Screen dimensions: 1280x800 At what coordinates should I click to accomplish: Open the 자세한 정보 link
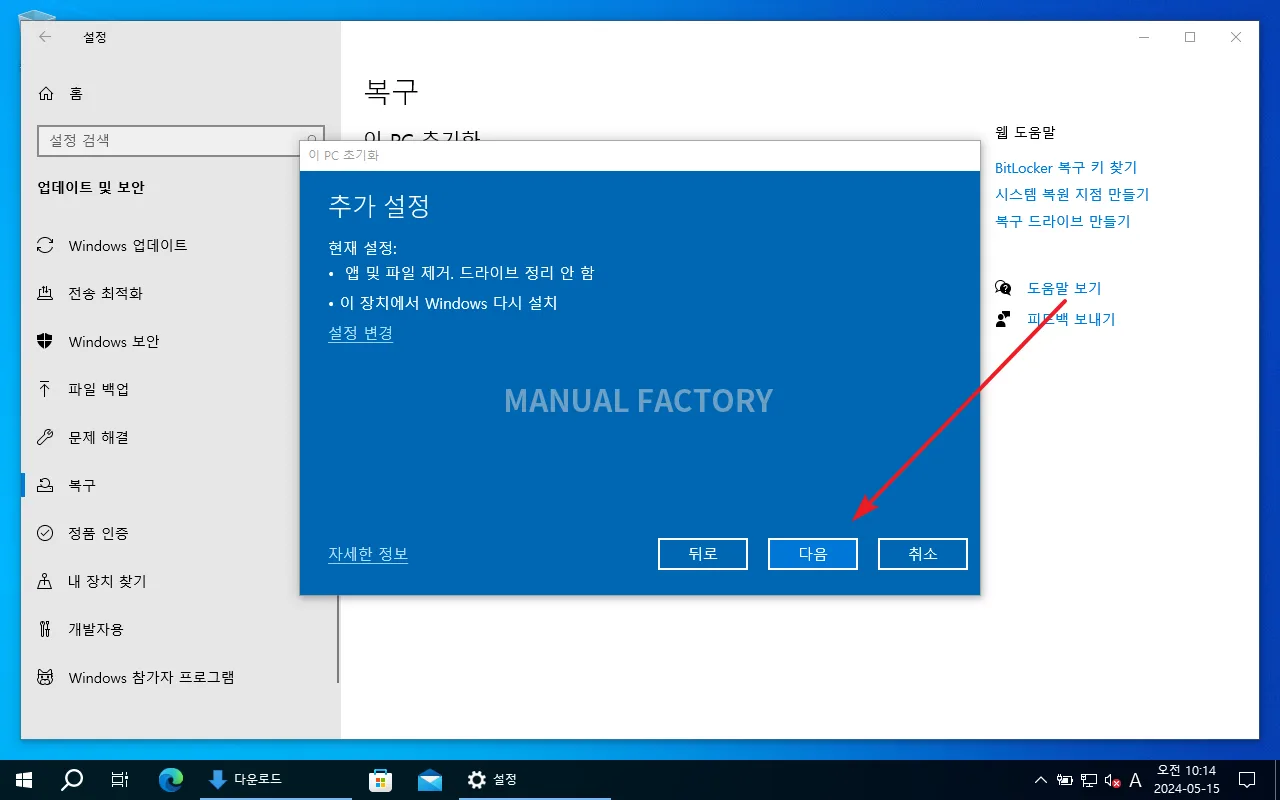368,554
